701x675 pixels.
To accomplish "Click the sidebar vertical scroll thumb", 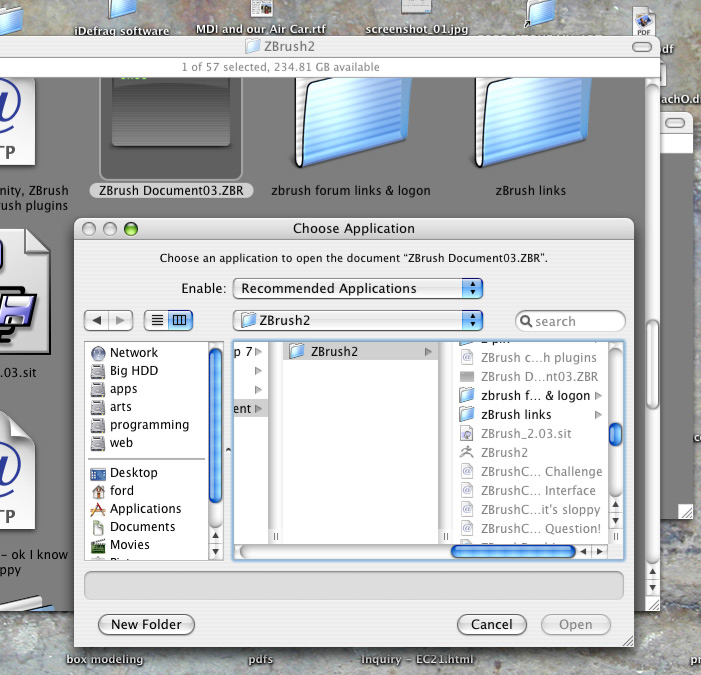I will [x=215, y=426].
